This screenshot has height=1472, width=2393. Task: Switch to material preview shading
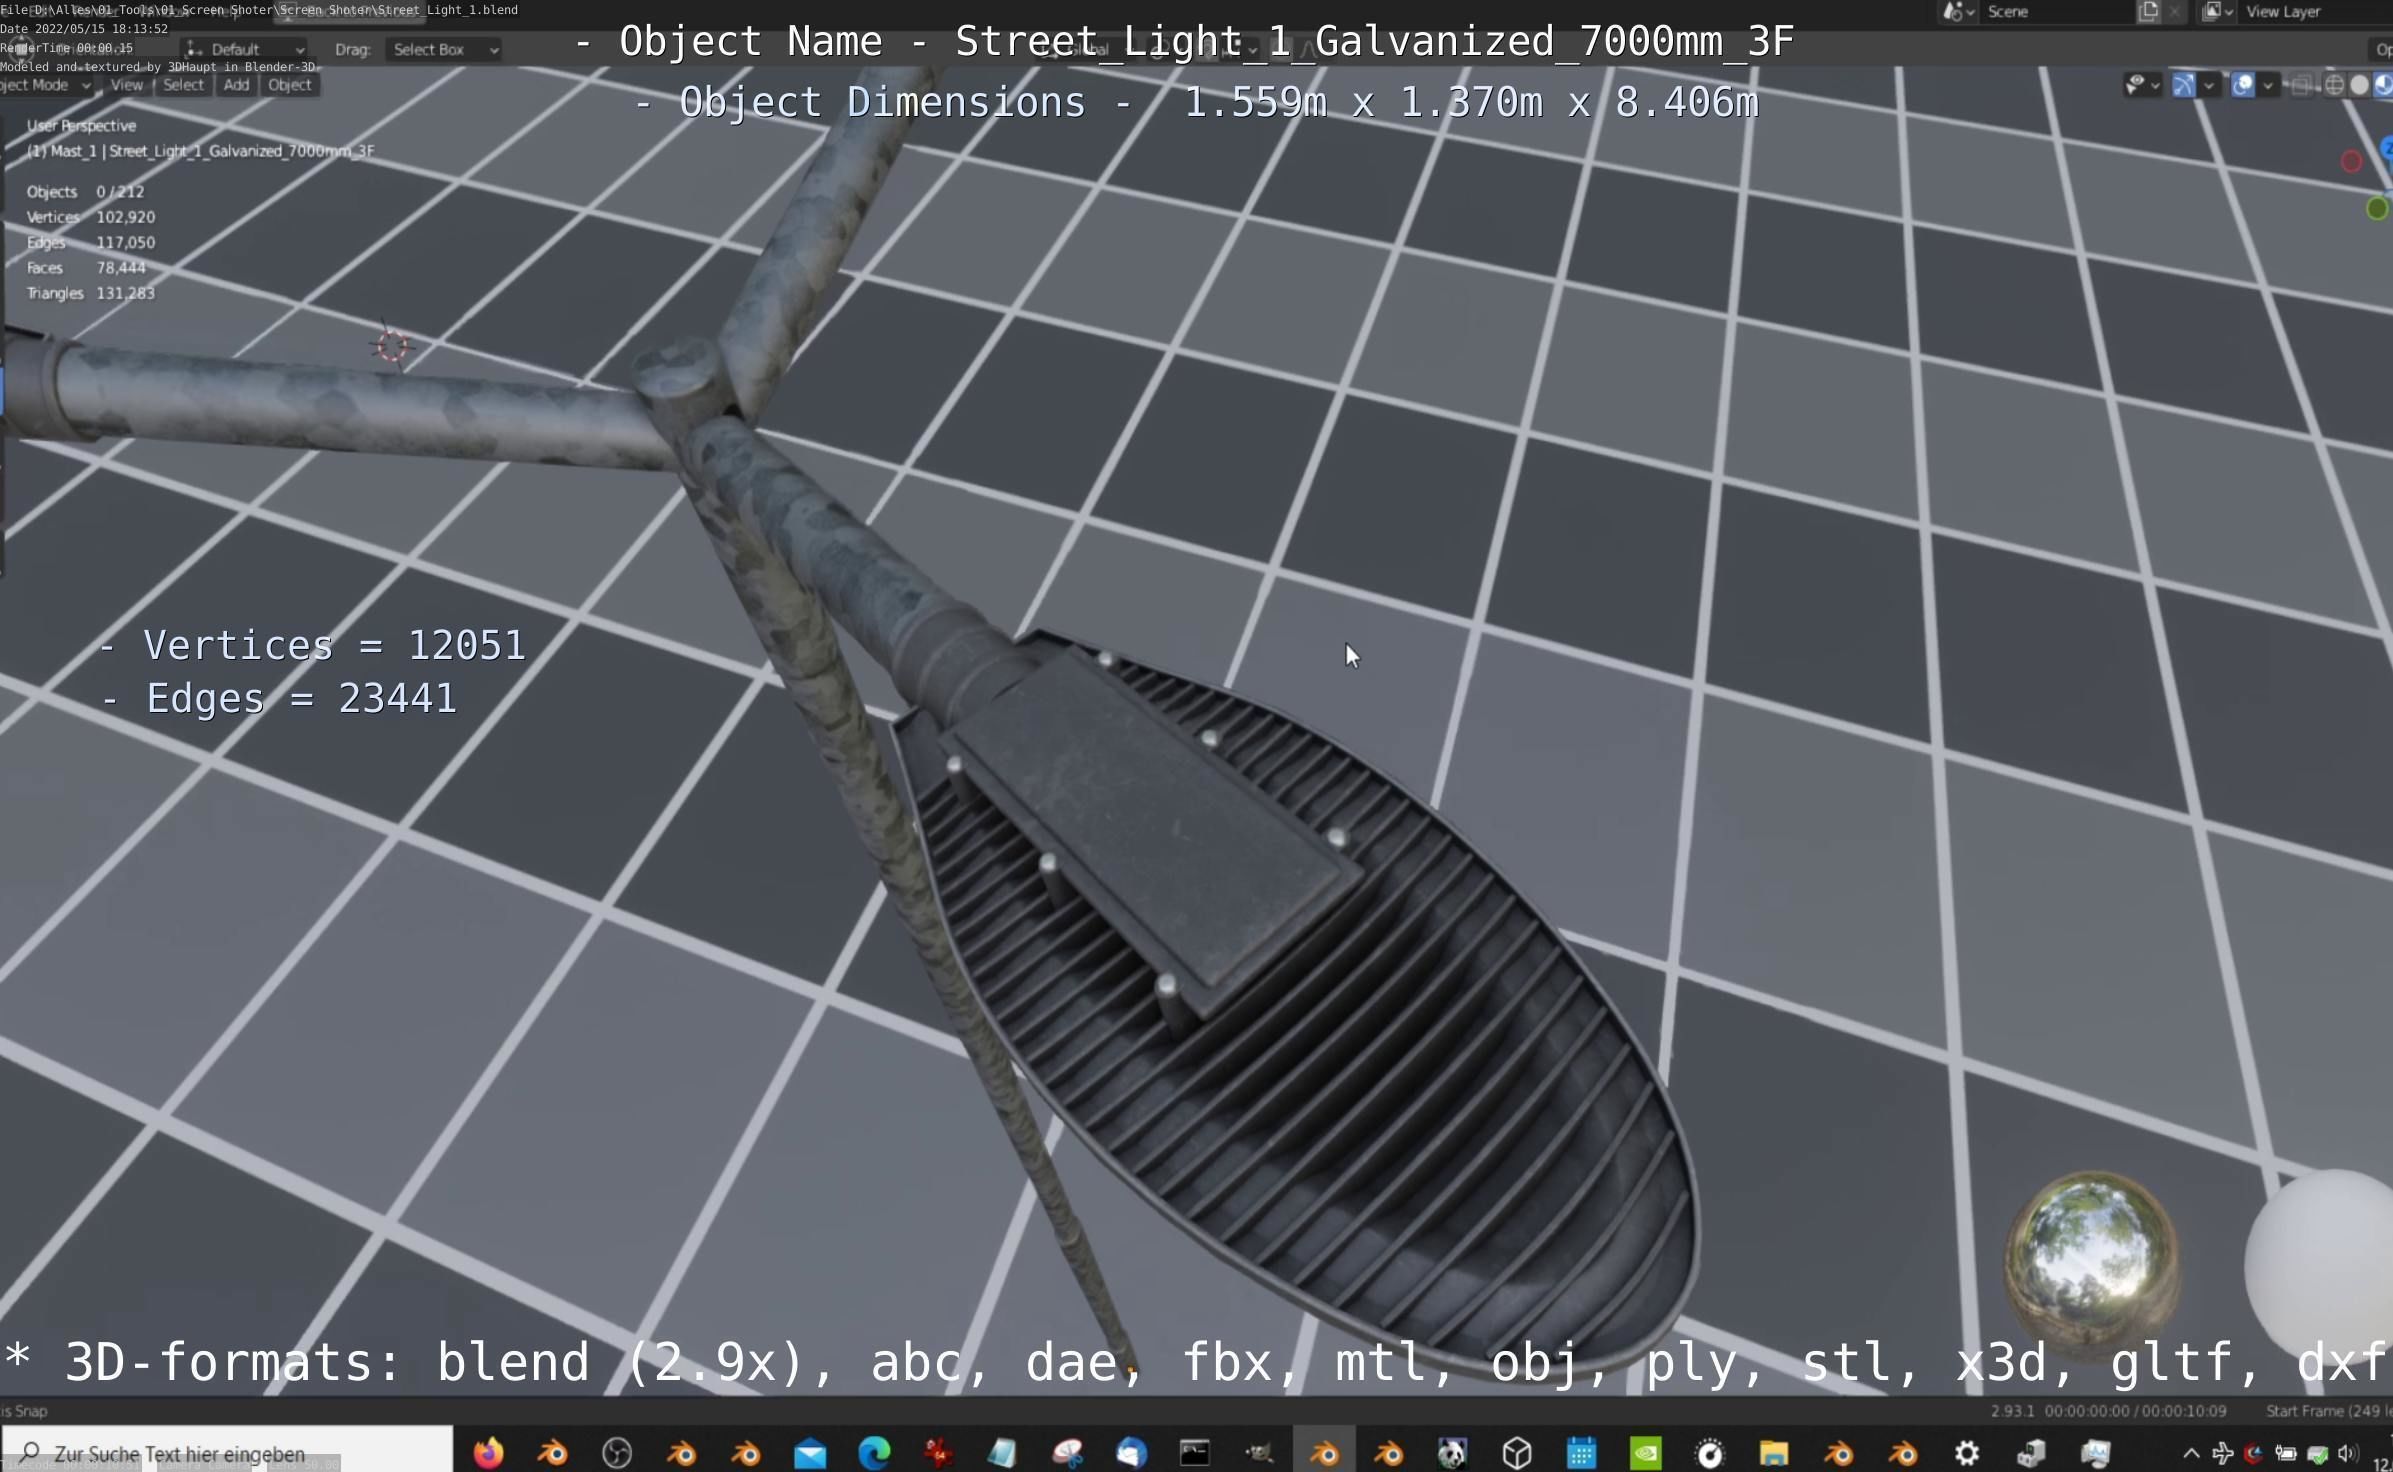(2383, 85)
